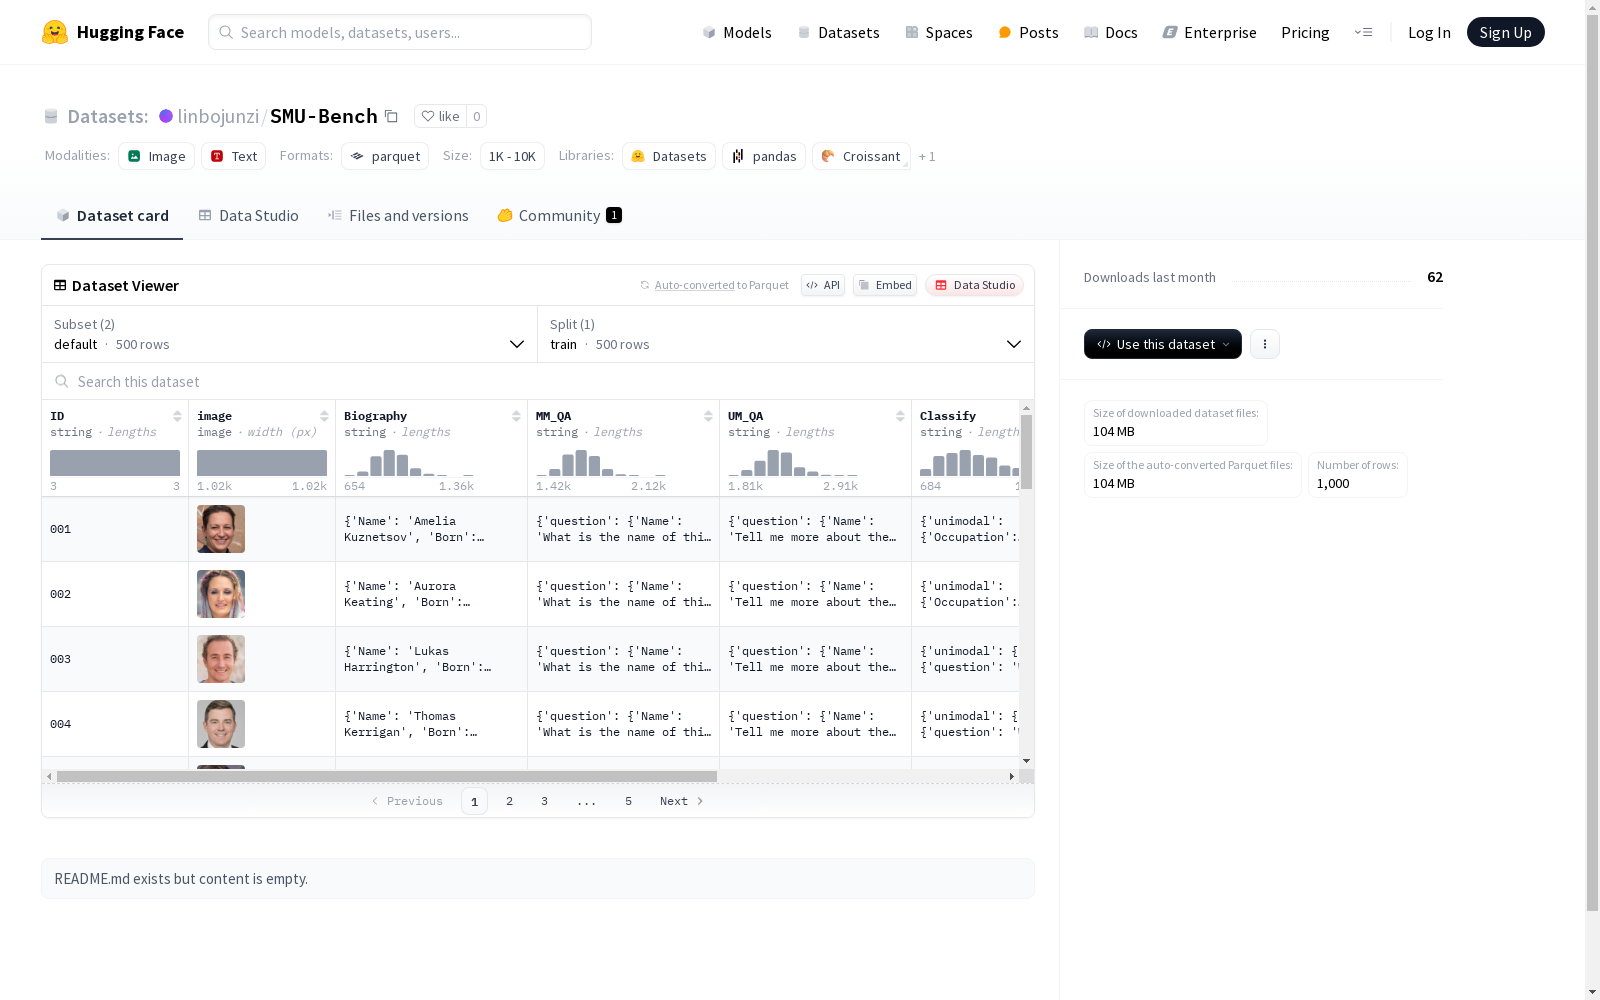Screen dimensions: 1600x1000
Task: Open the image thumbnail in row 002
Action: point(221,594)
